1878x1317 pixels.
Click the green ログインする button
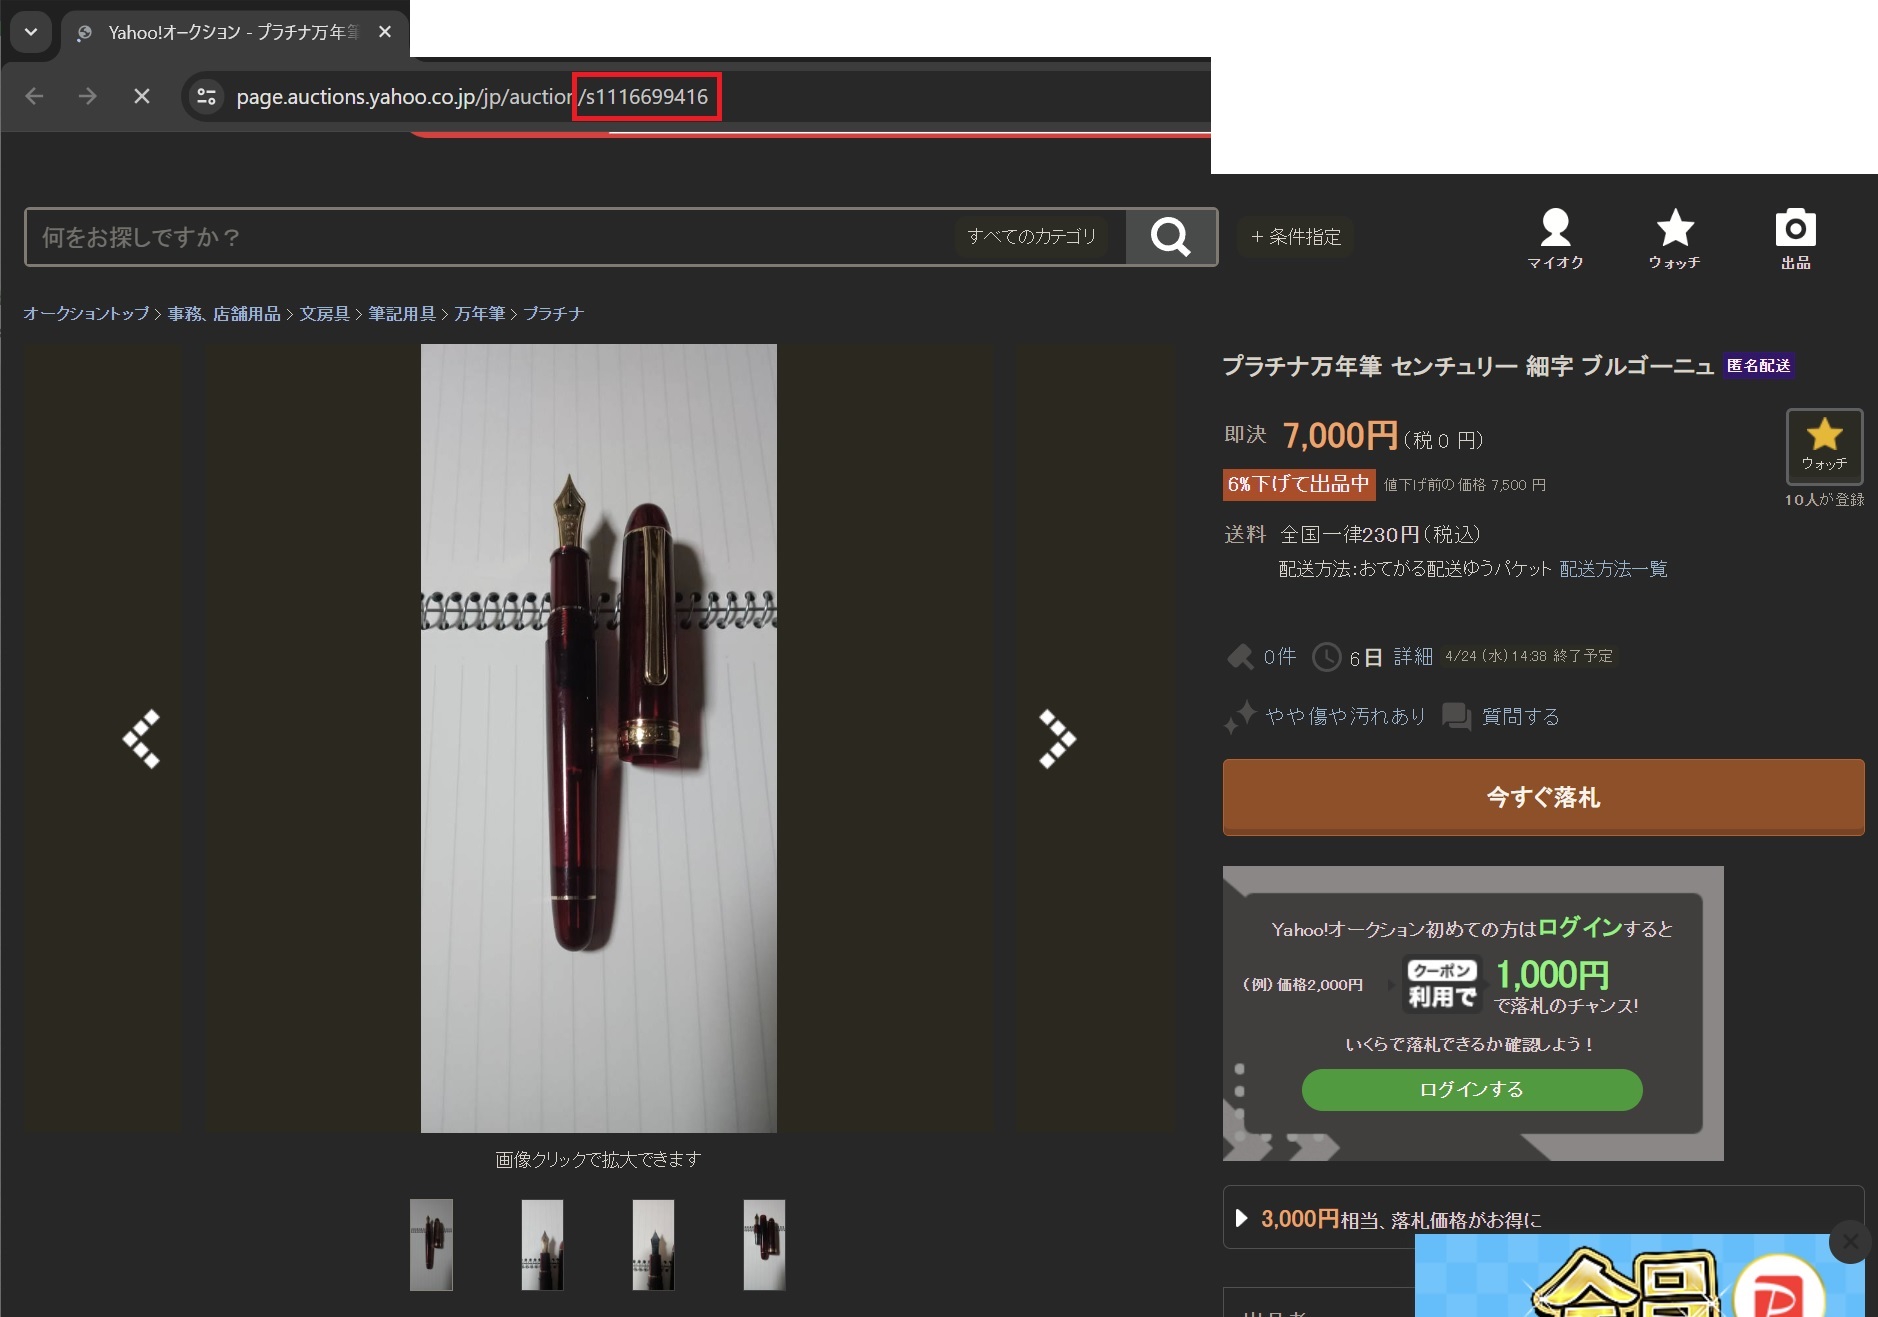pyautogui.click(x=1472, y=1089)
